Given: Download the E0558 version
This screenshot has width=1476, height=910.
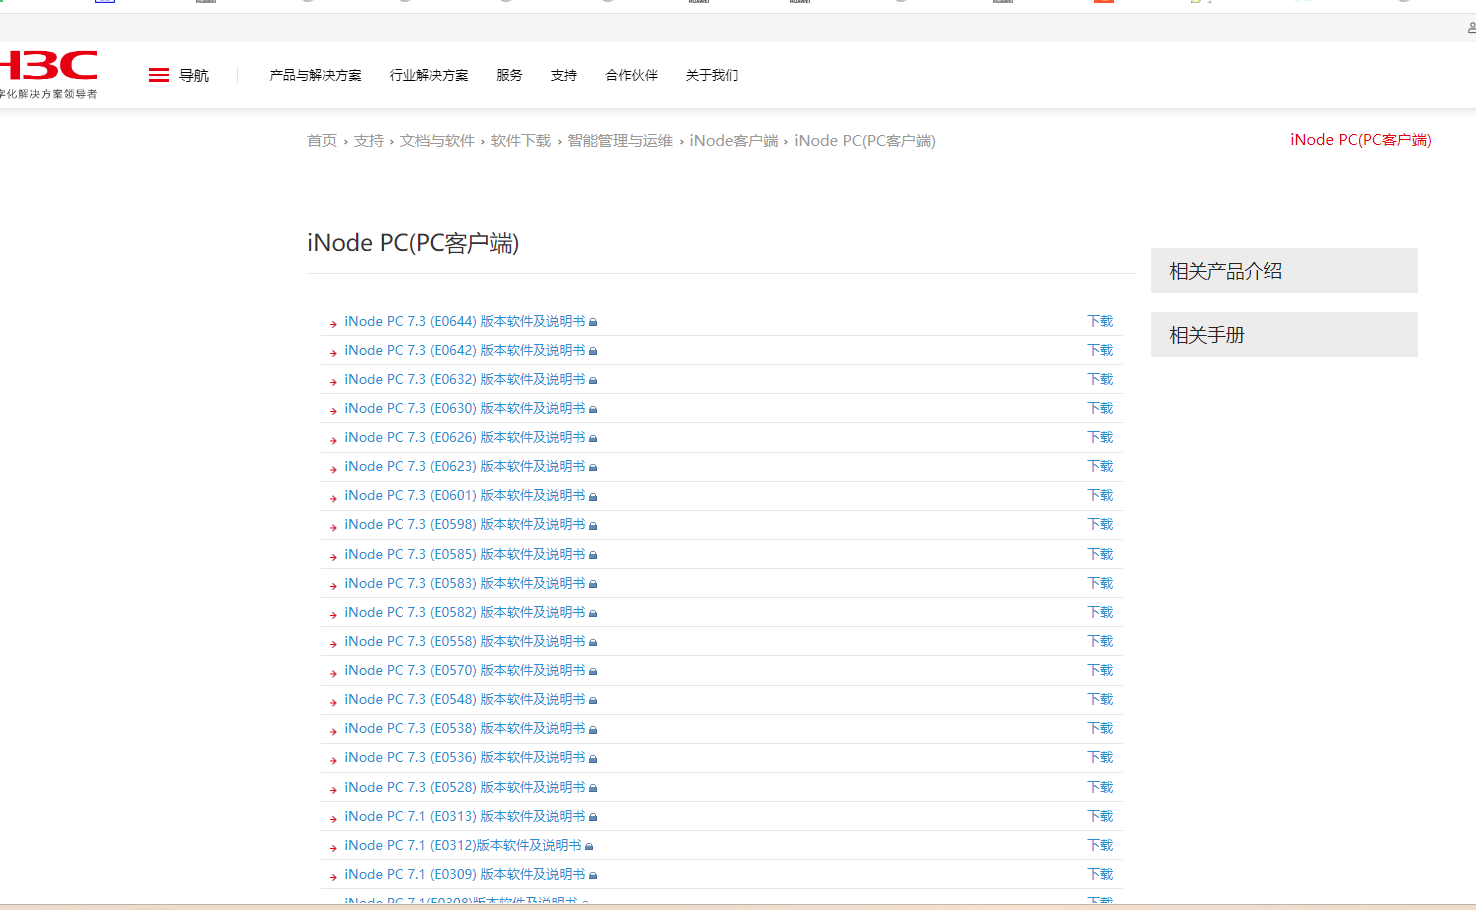Looking at the screenshot, I should pyautogui.click(x=1100, y=641).
